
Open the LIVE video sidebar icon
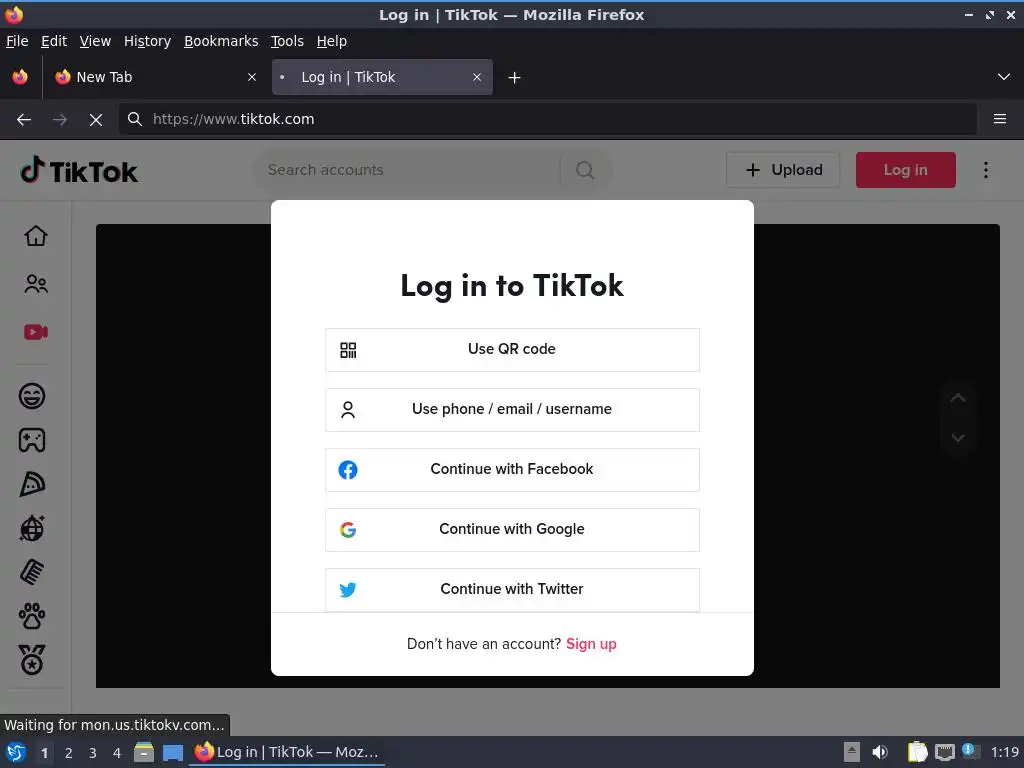(36, 332)
